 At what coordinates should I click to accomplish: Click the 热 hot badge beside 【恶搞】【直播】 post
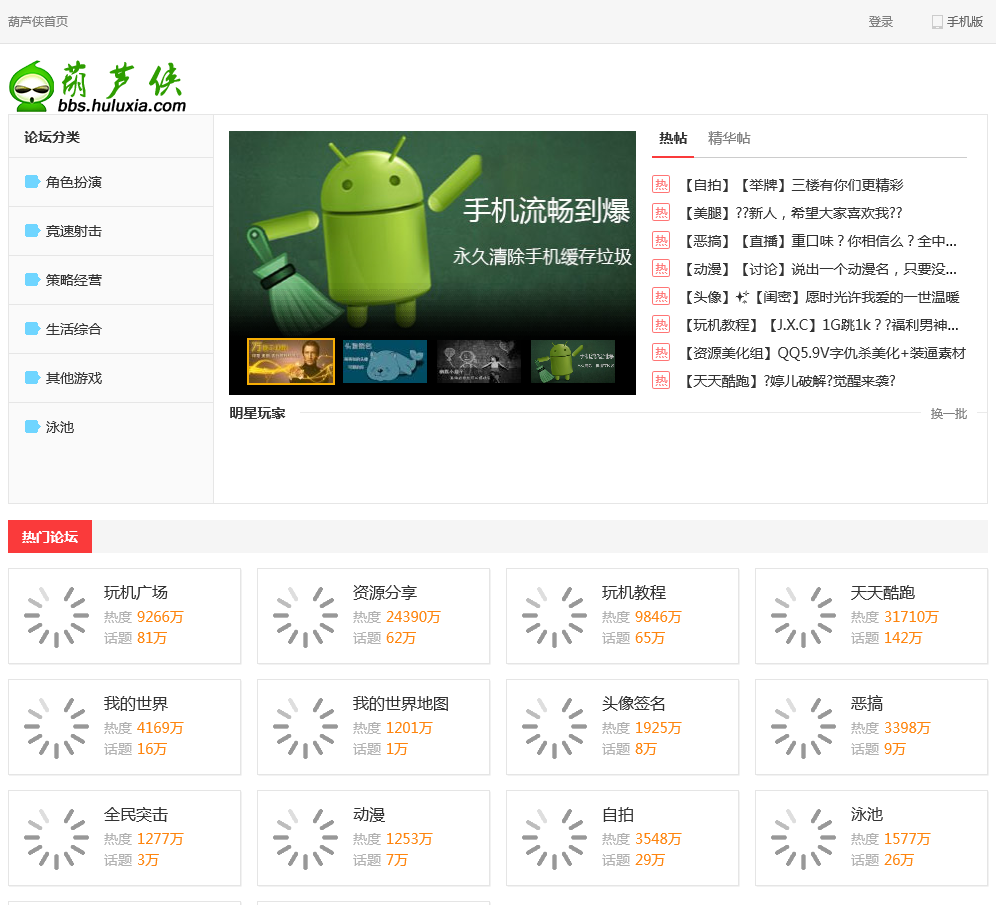coord(661,241)
